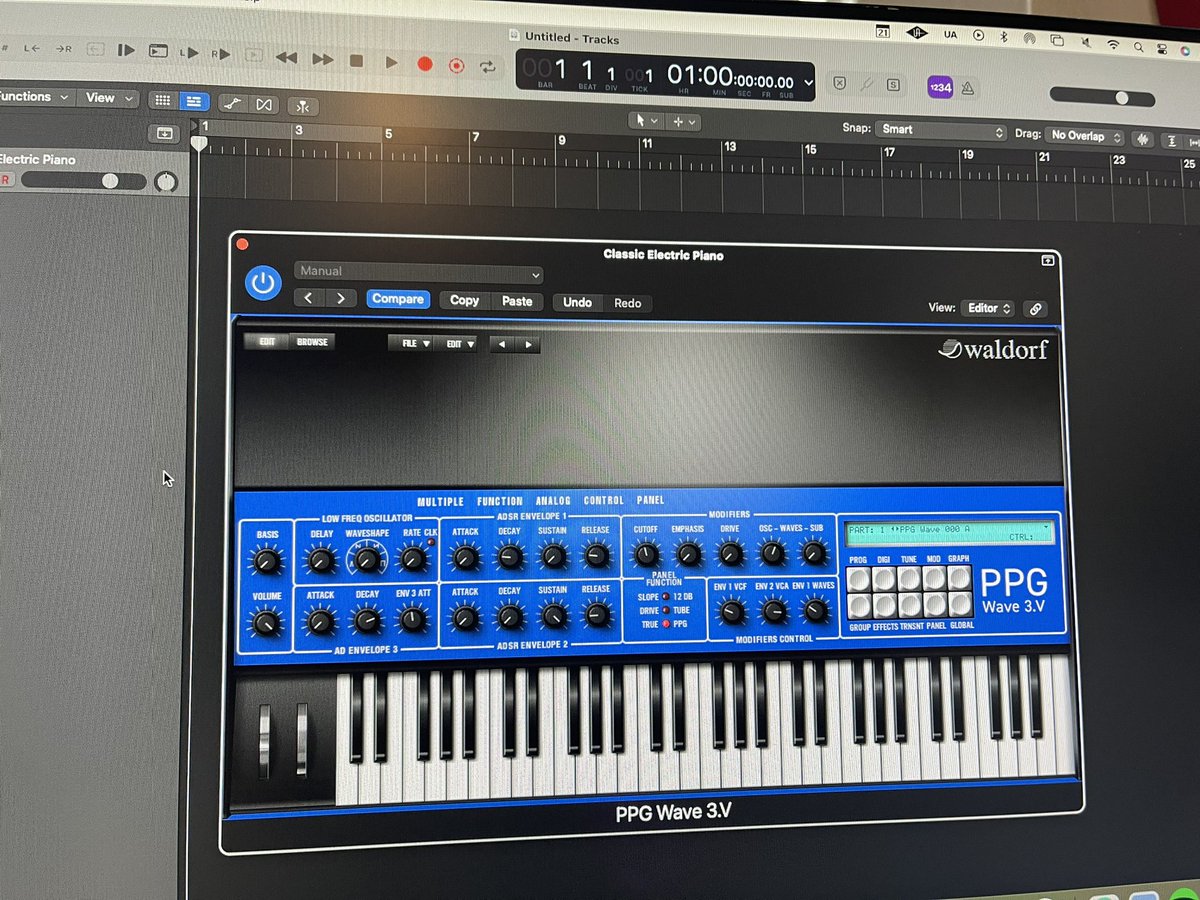Toggle the plugin power bypass button
This screenshot has height=900, width=1200.
(x=263, y=283)
